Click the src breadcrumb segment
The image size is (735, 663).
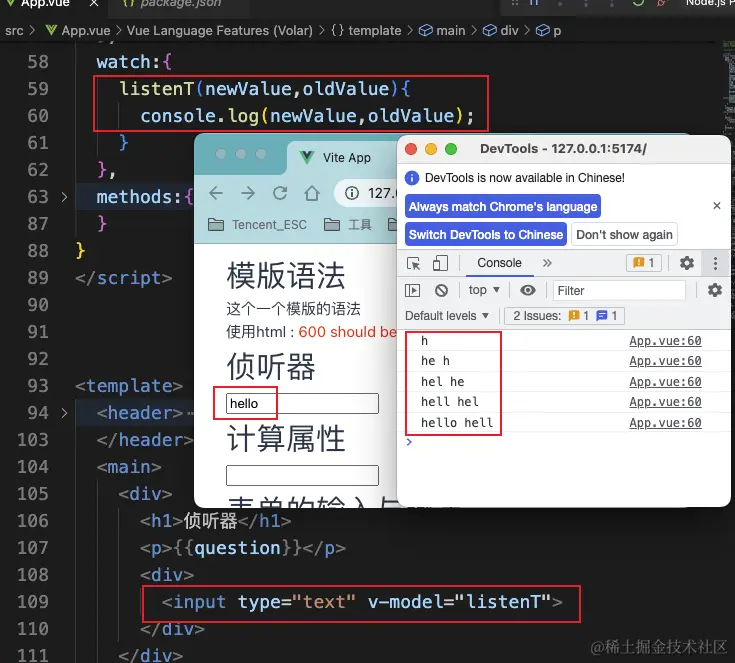(x=14, y=31)
